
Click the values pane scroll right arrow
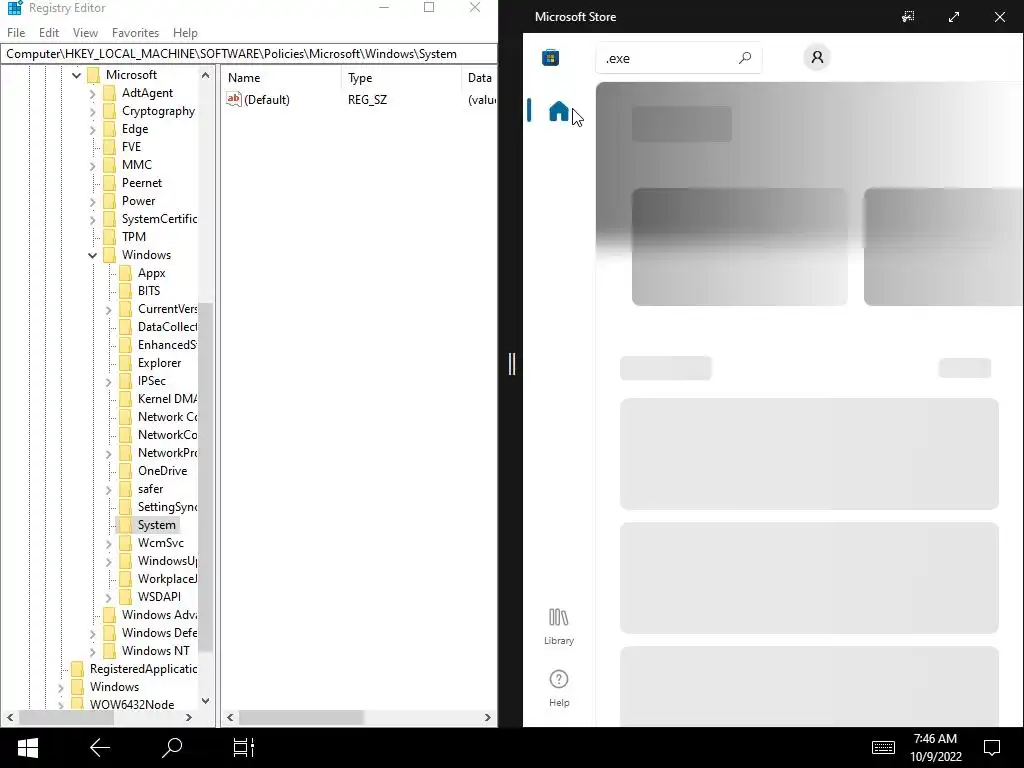pyautogui.click(x=487, y=717)
